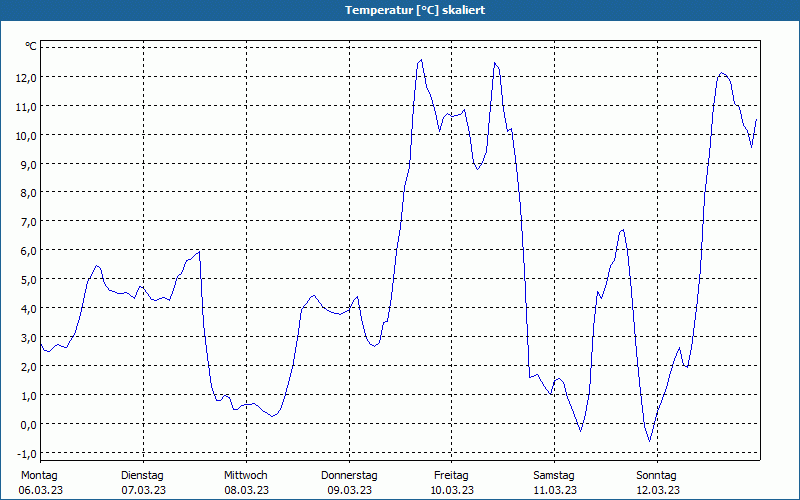Viewport: 800px width, 500px height.
Task: Select the Sonntag day label
Action: coord(657,475)
